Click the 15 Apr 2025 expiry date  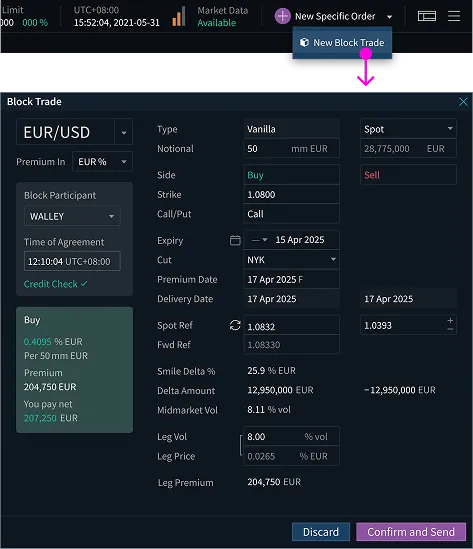(x=300, y=240)
